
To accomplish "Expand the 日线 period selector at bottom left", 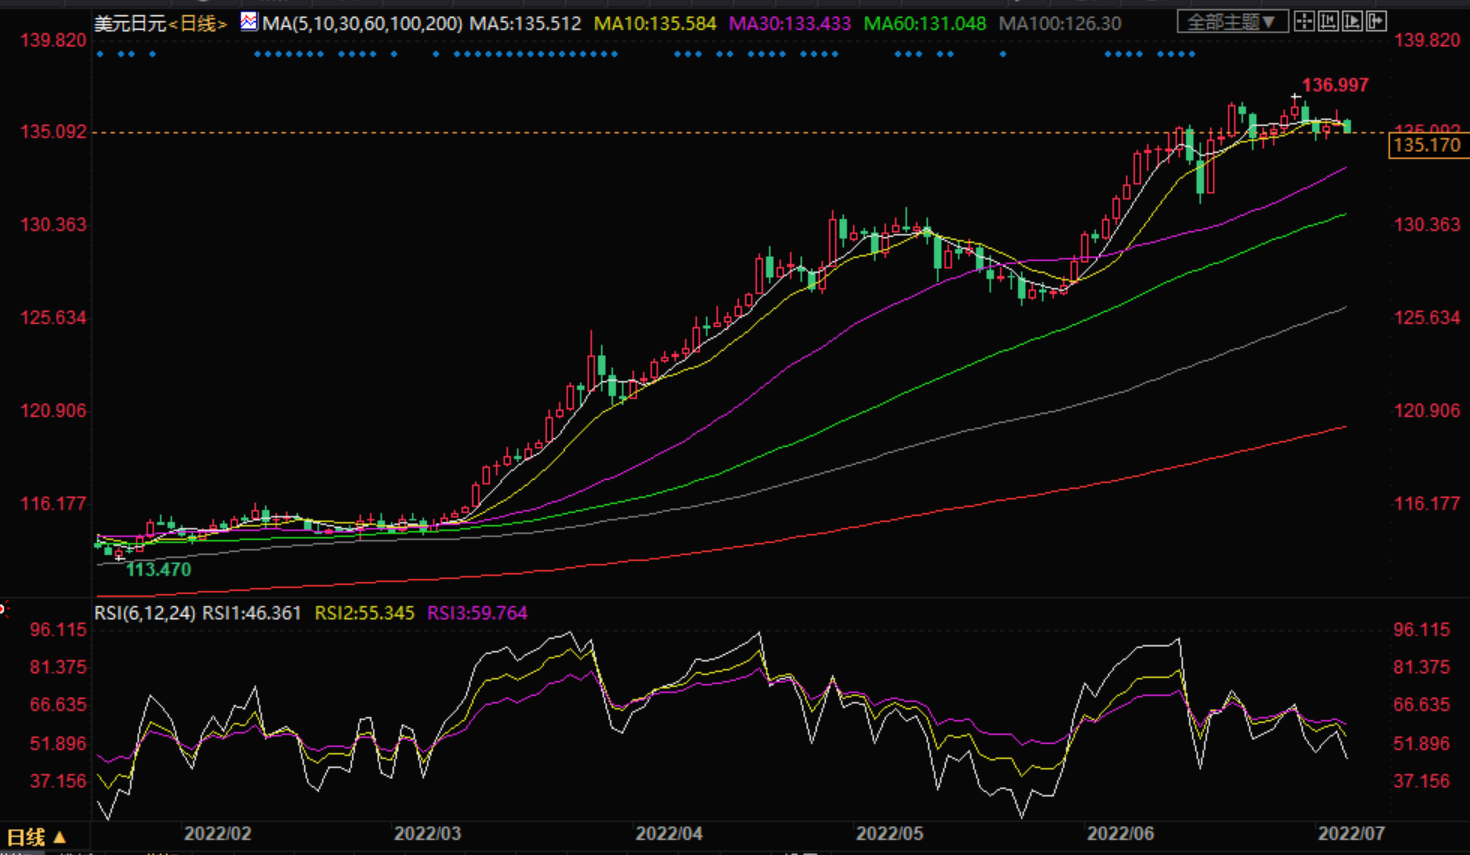I will click(x=36, y=837).
